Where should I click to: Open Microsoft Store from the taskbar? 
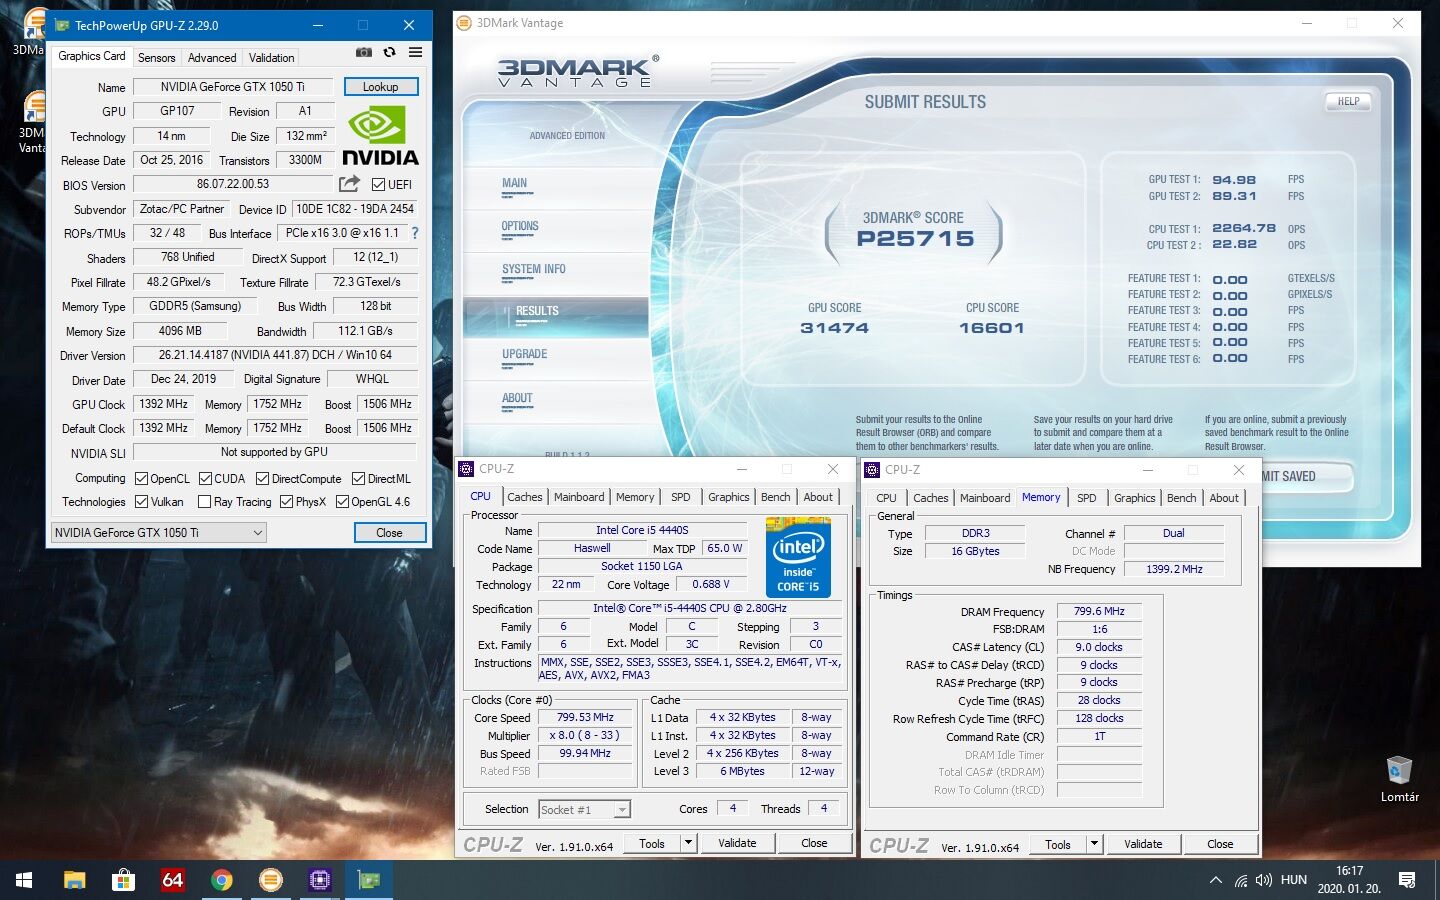coord(123,880)
